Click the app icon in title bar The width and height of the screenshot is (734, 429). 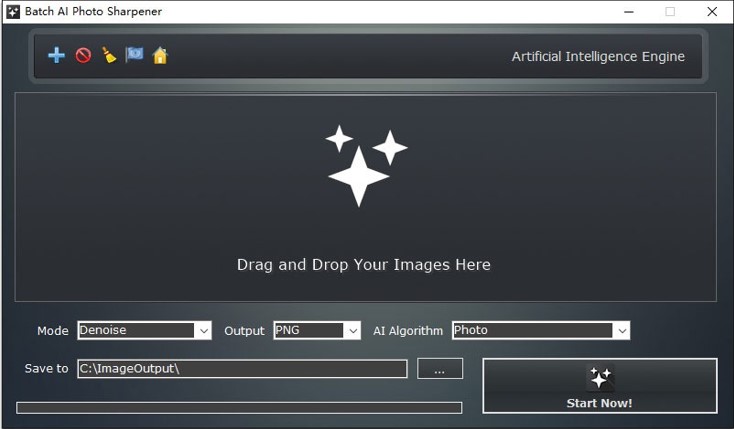(x=13, y=12)
